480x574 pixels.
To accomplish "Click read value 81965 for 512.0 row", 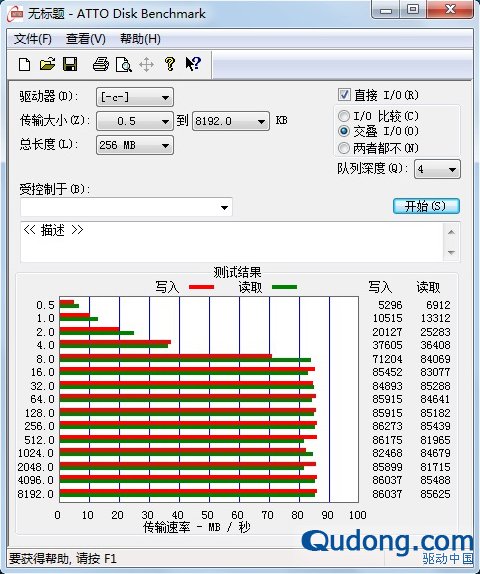I will click(x=435, y=440).
